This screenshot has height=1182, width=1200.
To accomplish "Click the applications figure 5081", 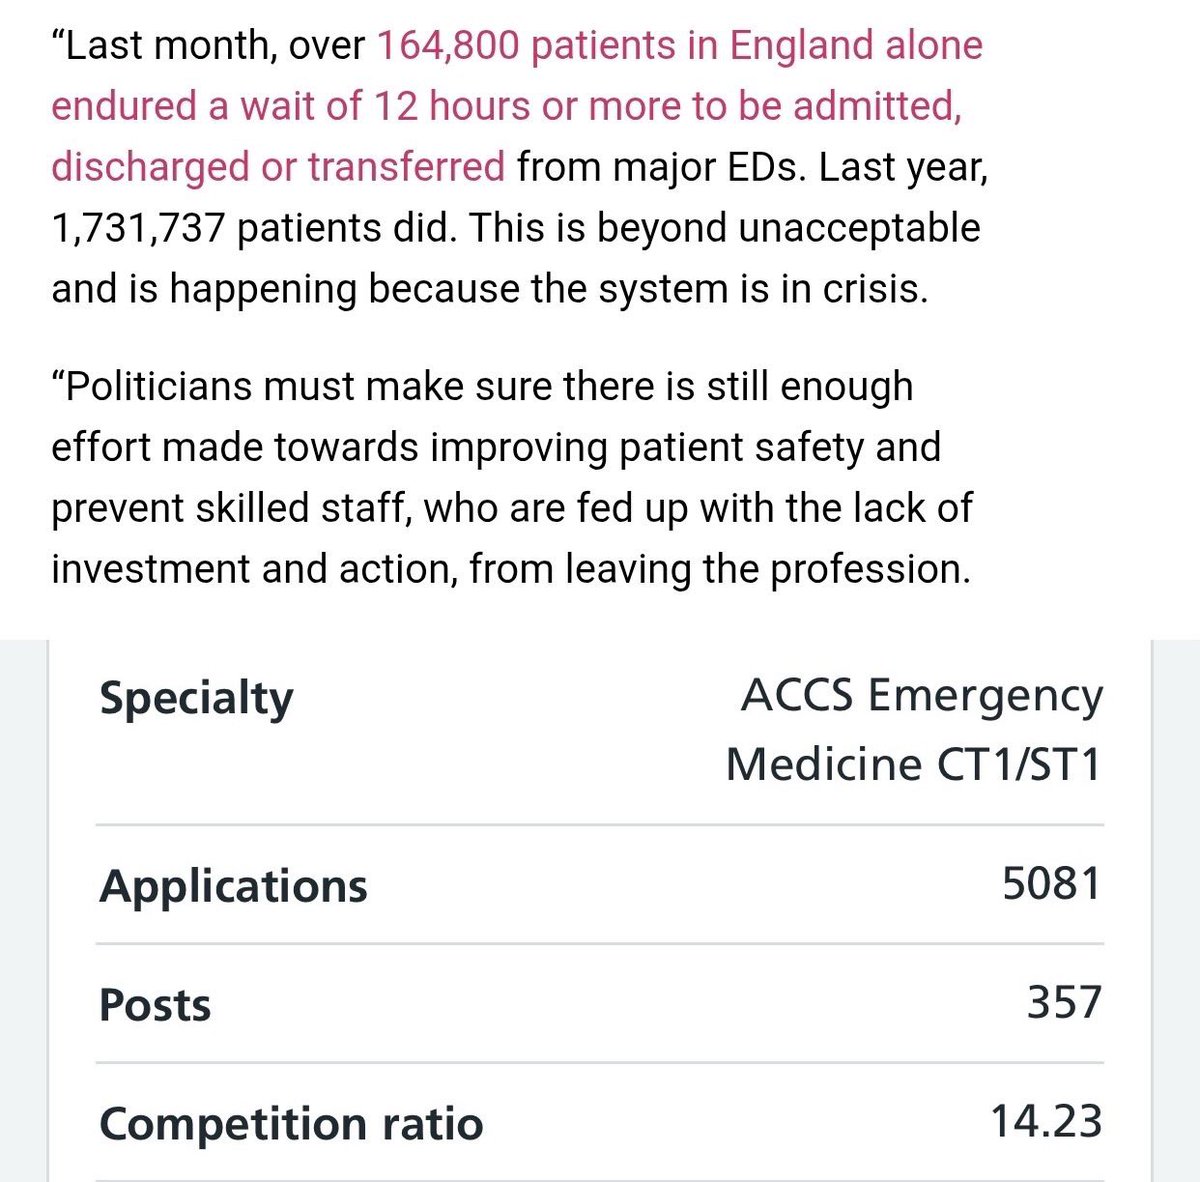I will click(x=1052, y=884).
